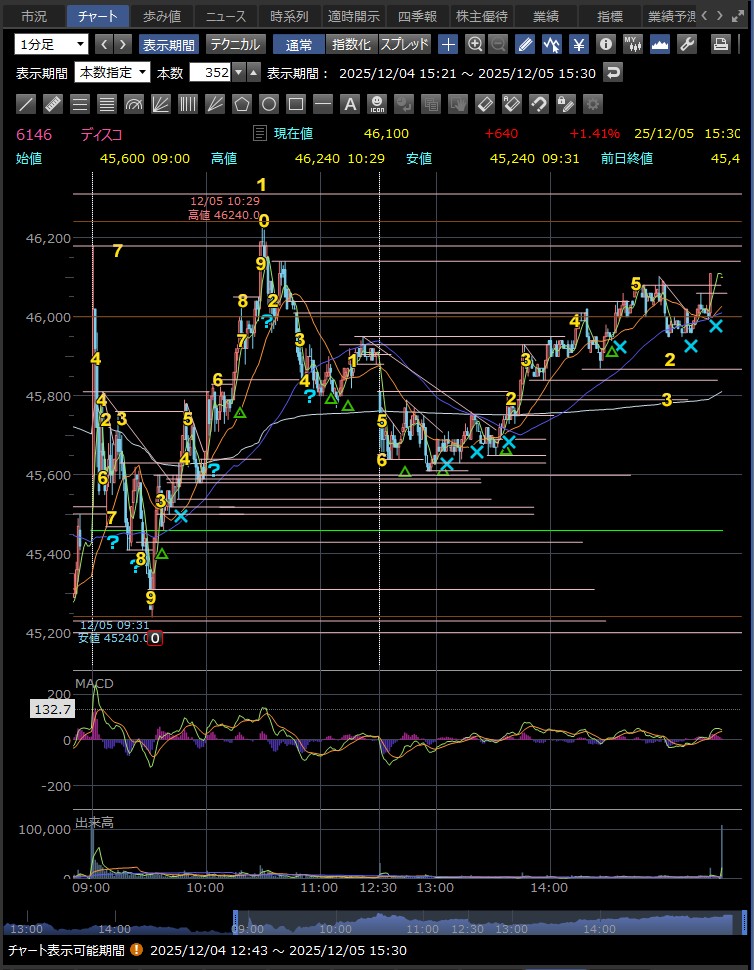Select the ellipse drawing tool
The height and width of the screenshot is (970, 754).
pos(268,103)
